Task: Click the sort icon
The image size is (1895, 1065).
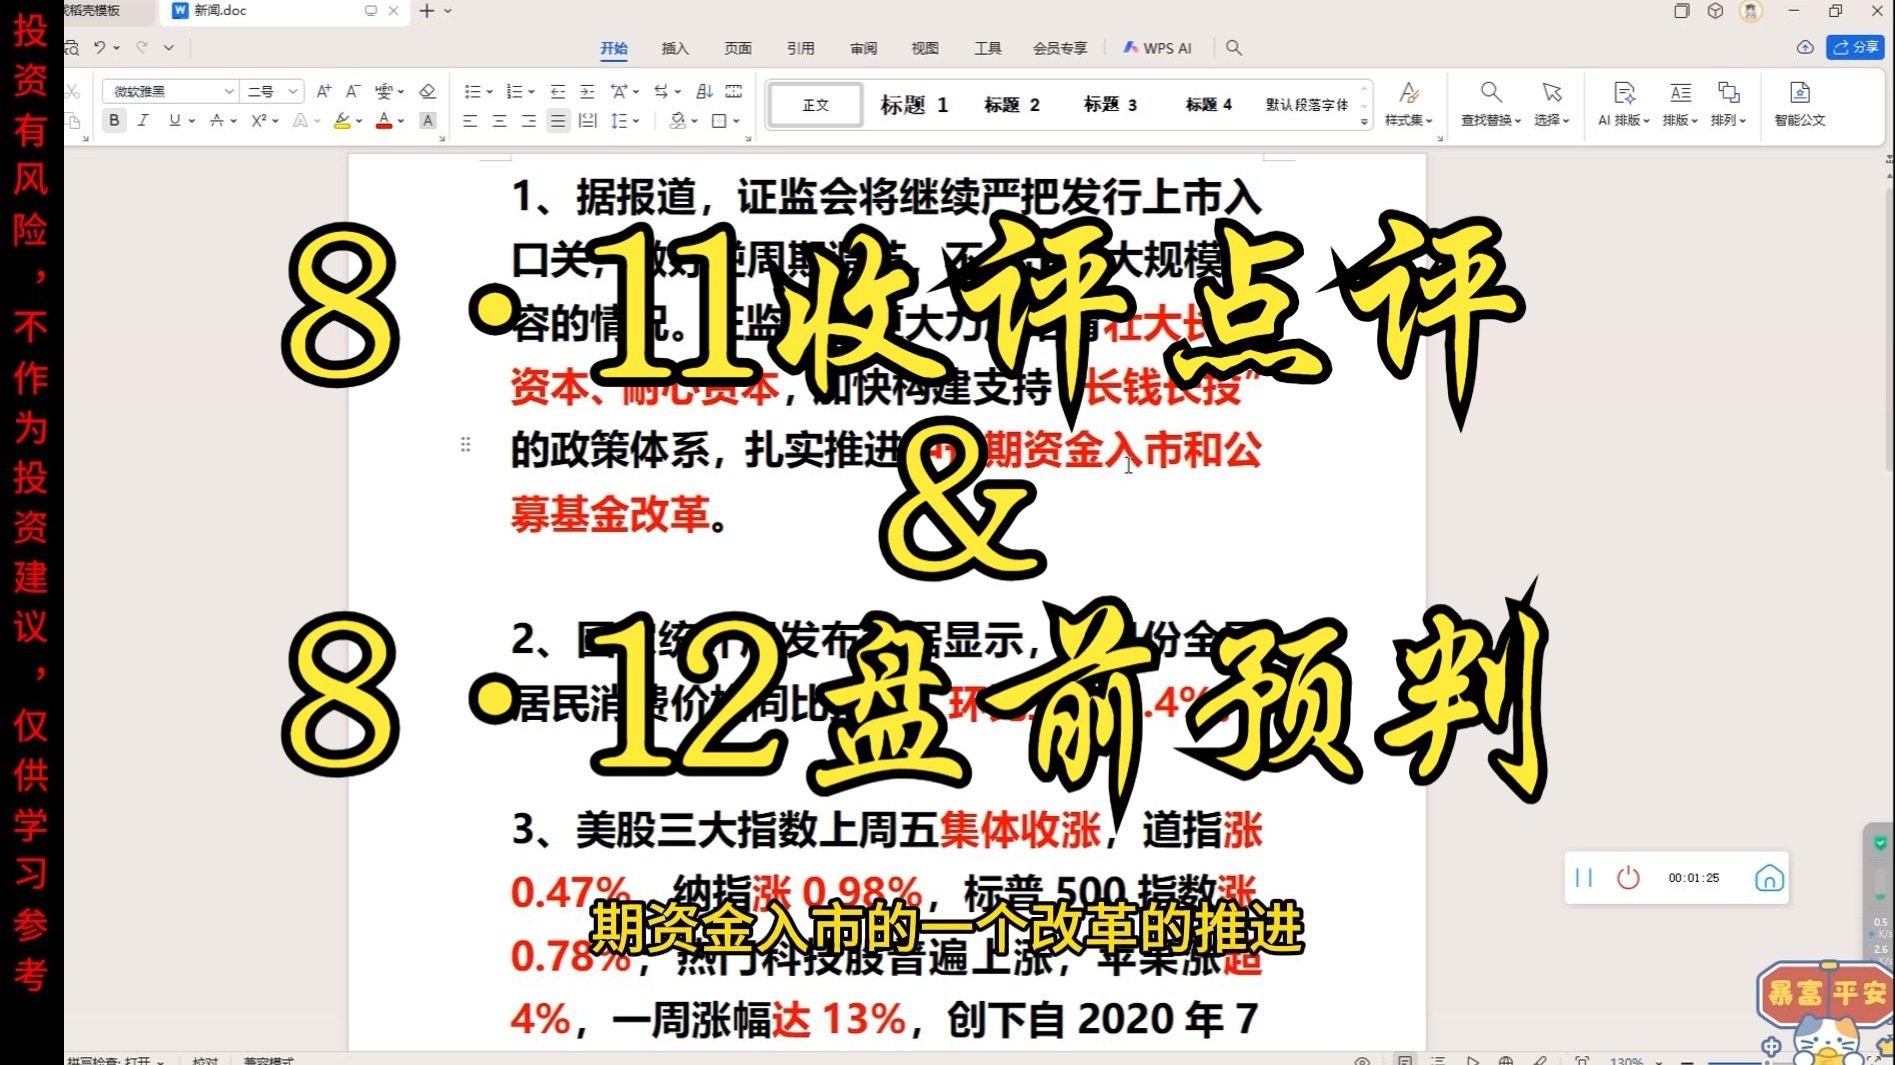Action: [705, 91]
